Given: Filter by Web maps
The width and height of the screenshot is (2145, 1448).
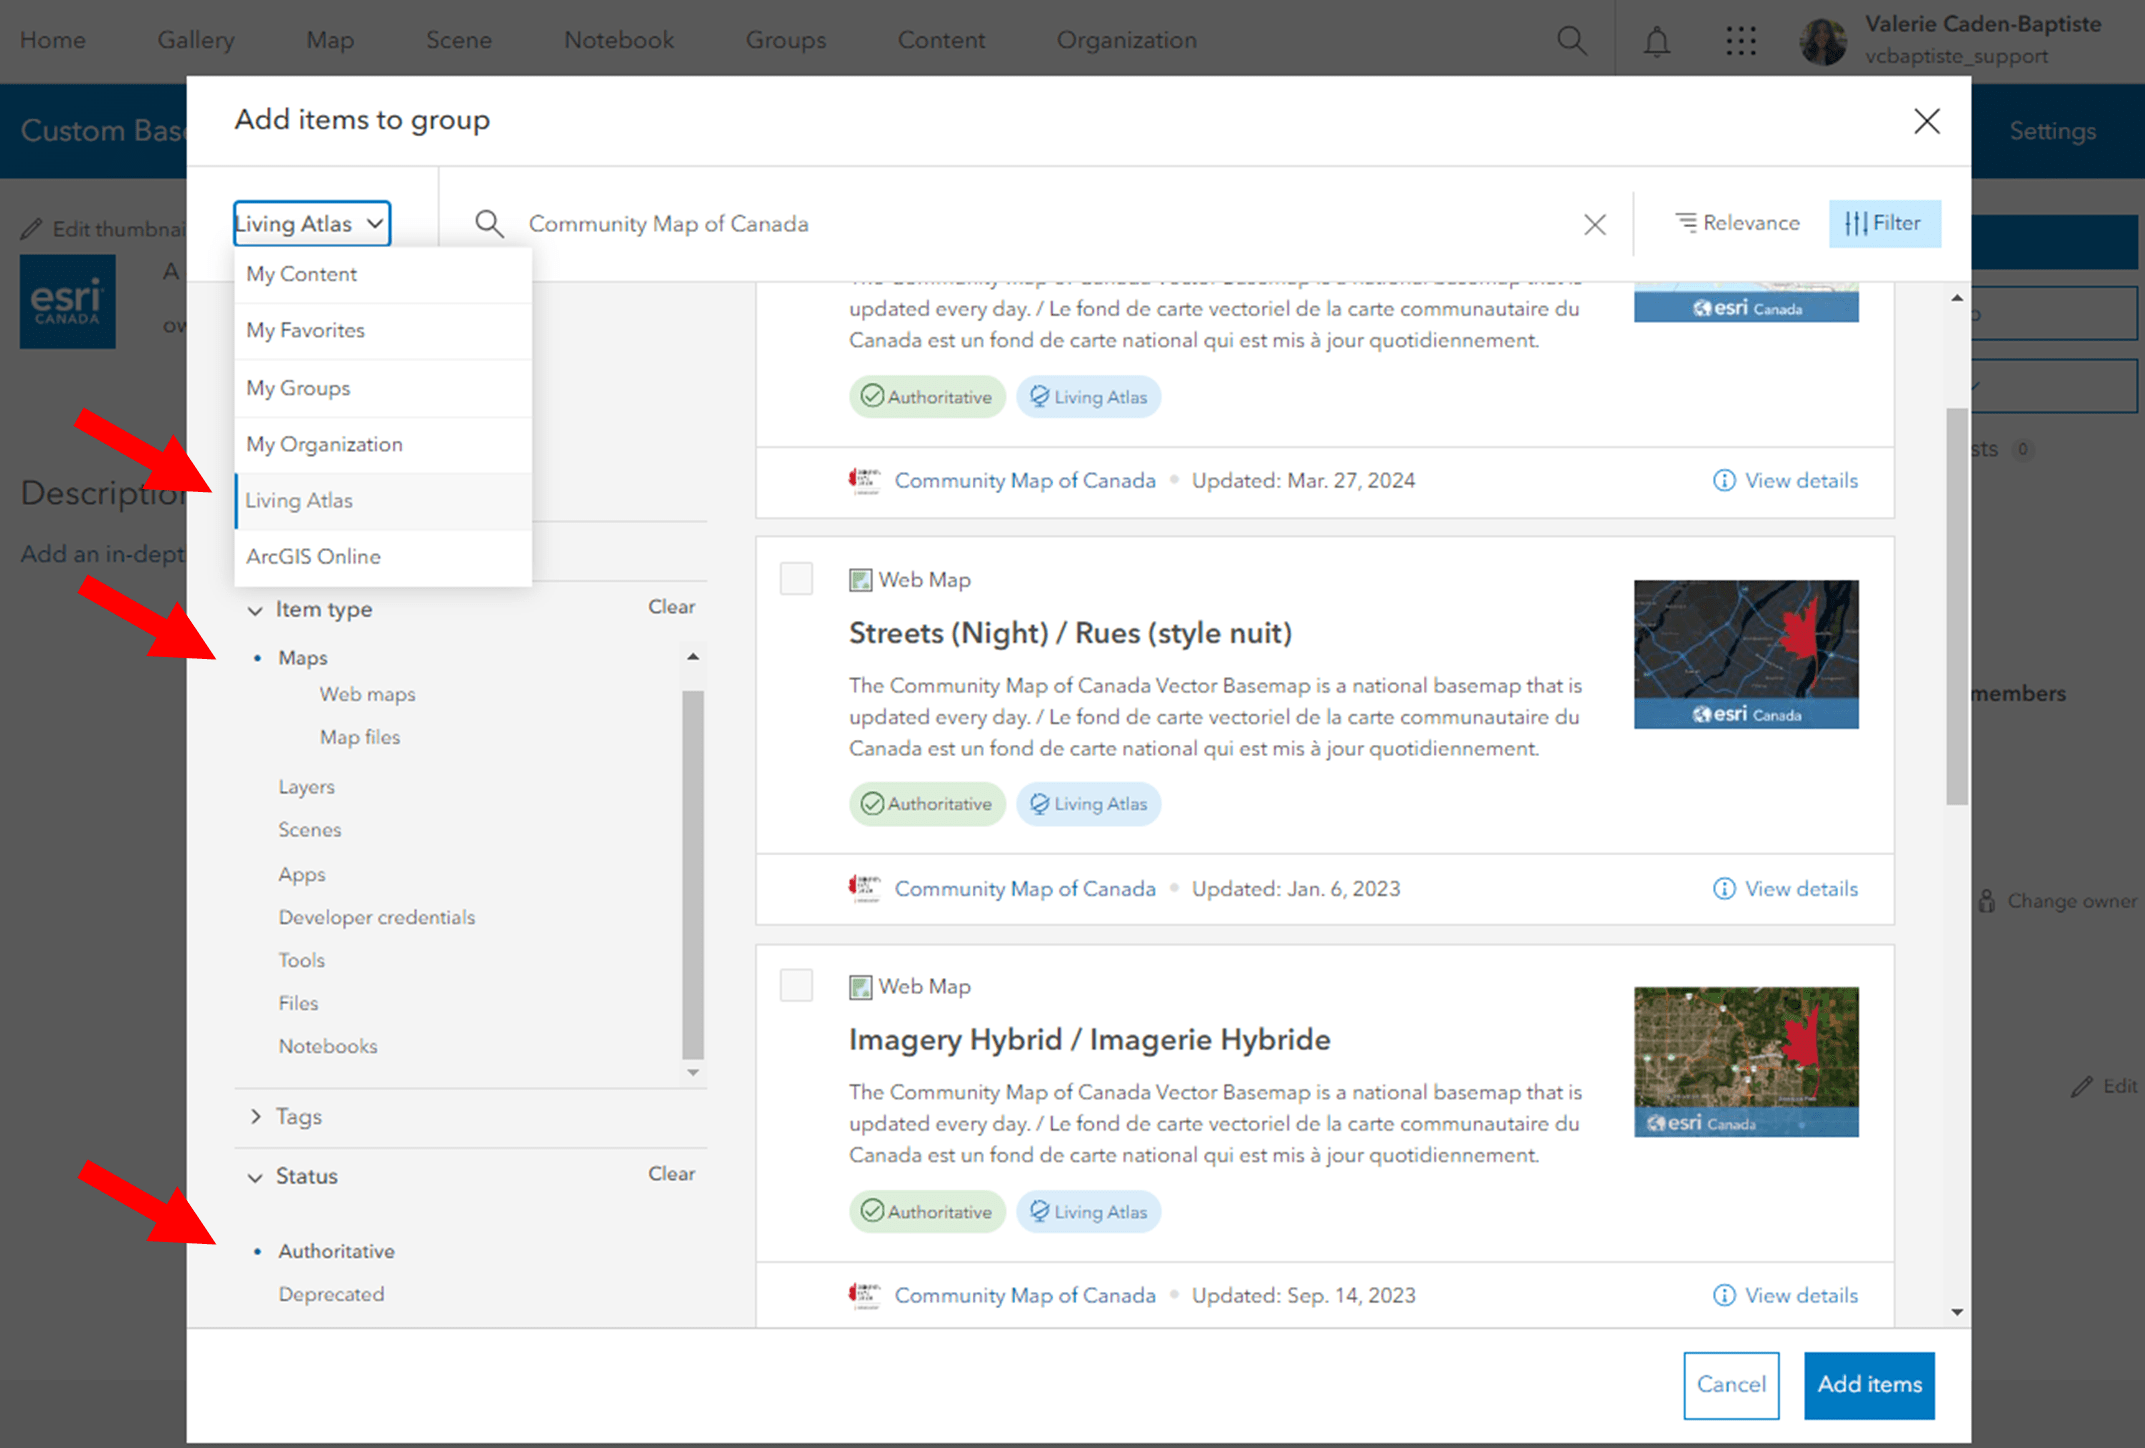Looking at the screenshot, I should pos(367,694).
